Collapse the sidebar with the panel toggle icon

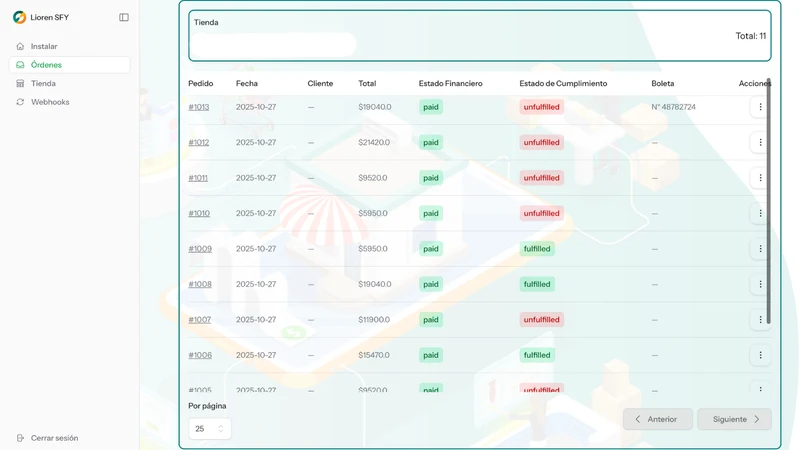click(124, 17)
